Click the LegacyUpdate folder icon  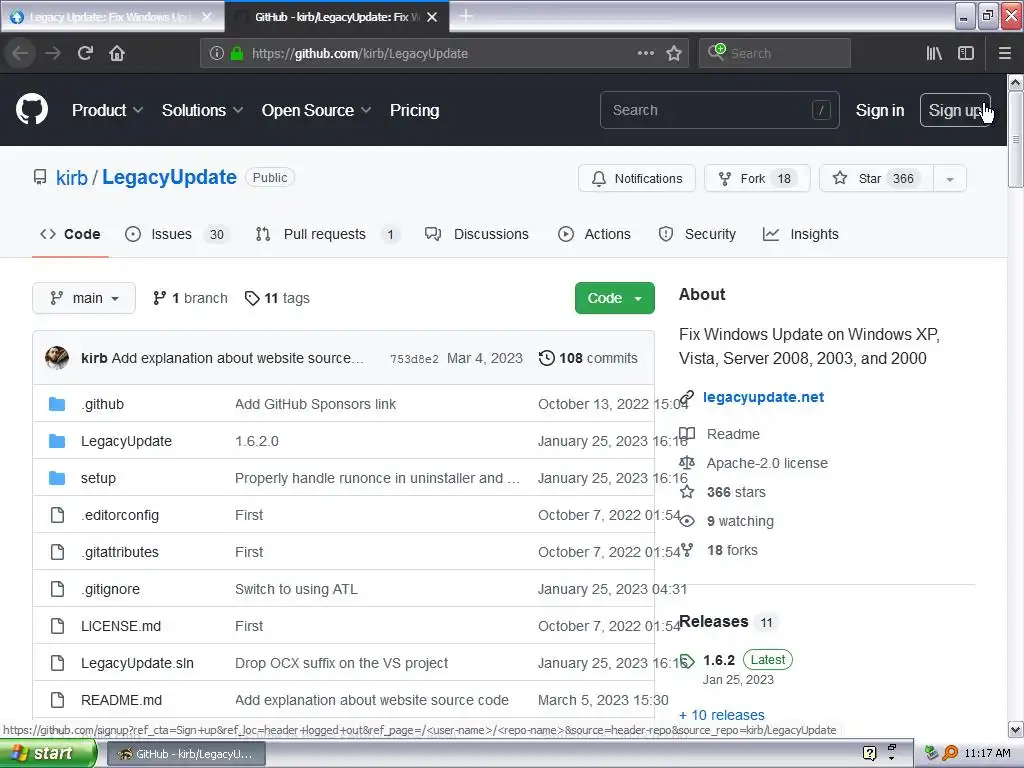click(x=57, y=441)
